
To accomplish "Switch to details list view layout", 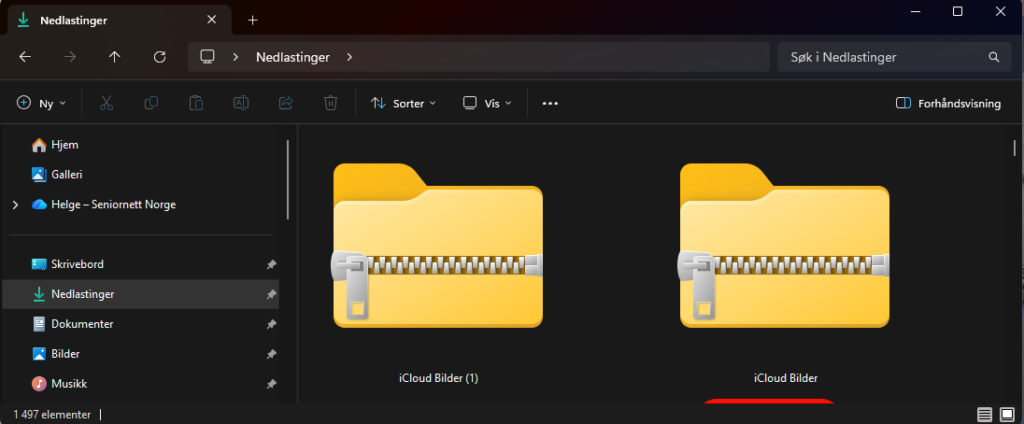I will coord(984,414).
